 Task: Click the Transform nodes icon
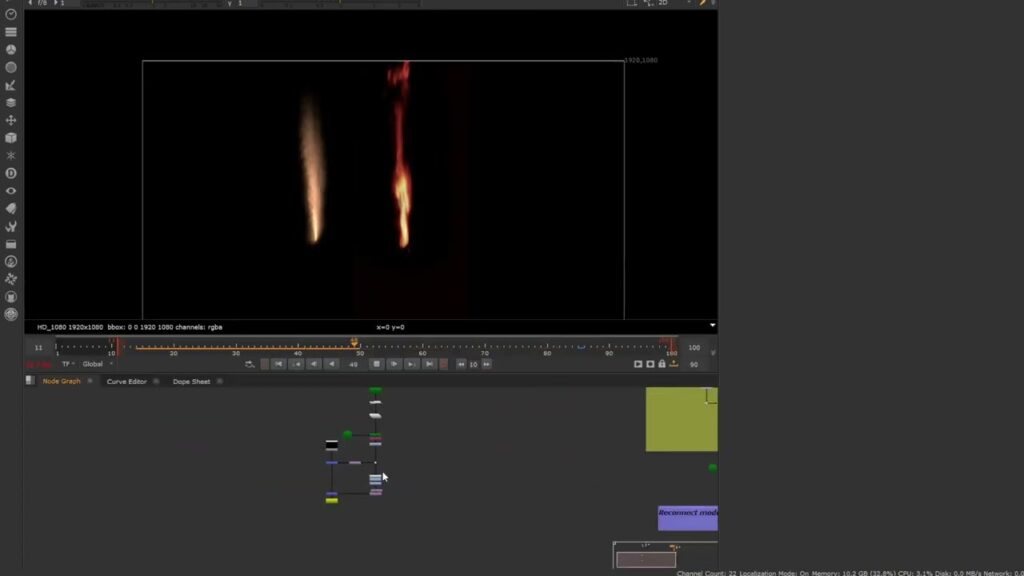point(11,121)
